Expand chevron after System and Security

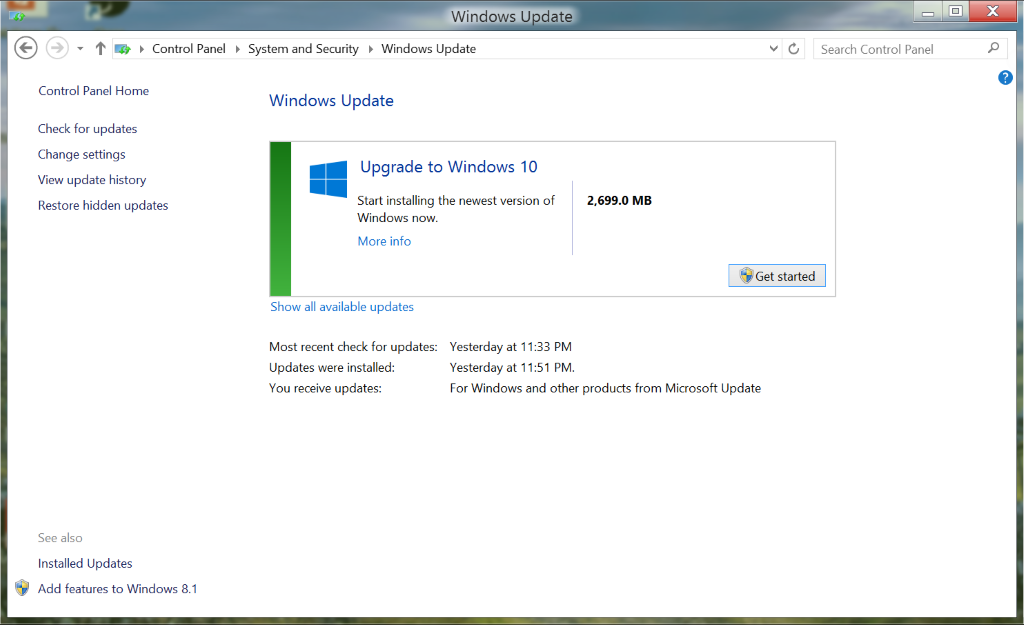pyautogui.click(x=370, y=49)
